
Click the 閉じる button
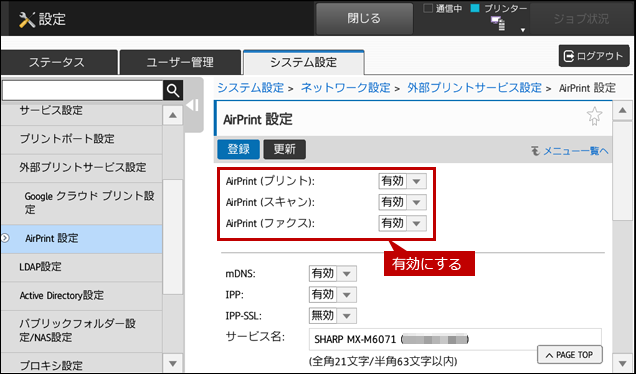[x=364, y=19]
